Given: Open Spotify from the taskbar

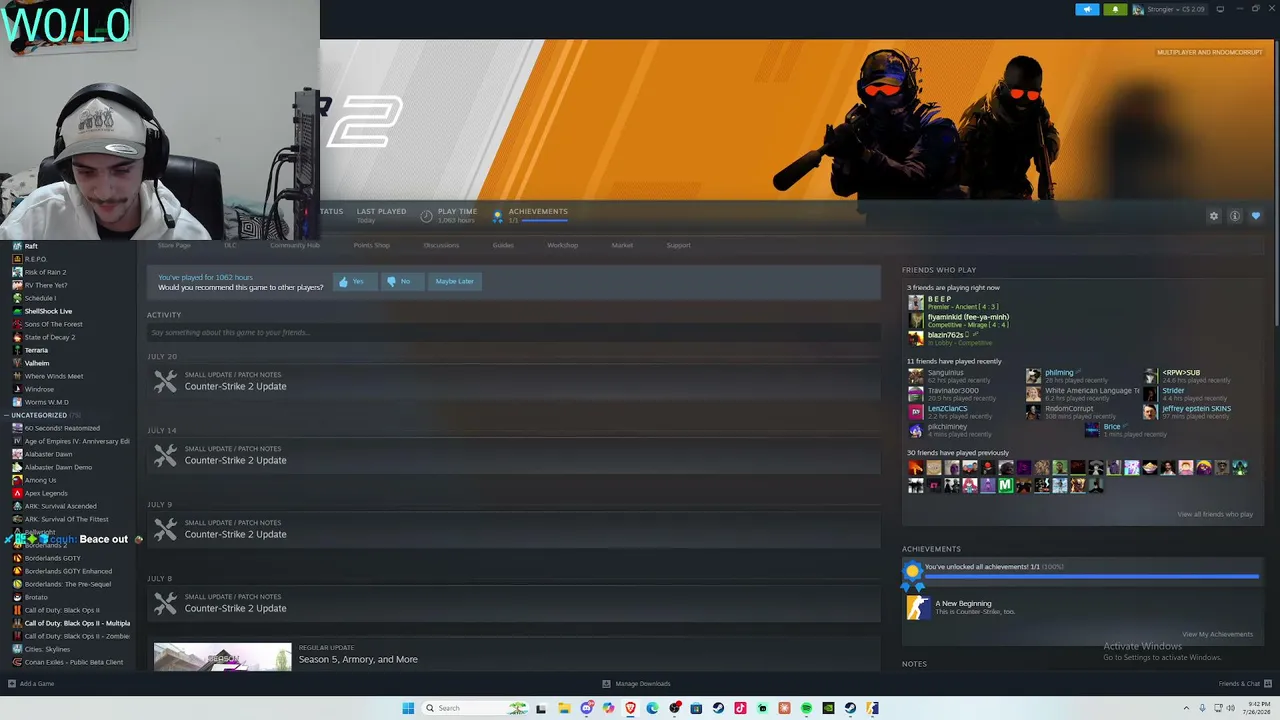Looking at the screenshot, I should (806, 708).
